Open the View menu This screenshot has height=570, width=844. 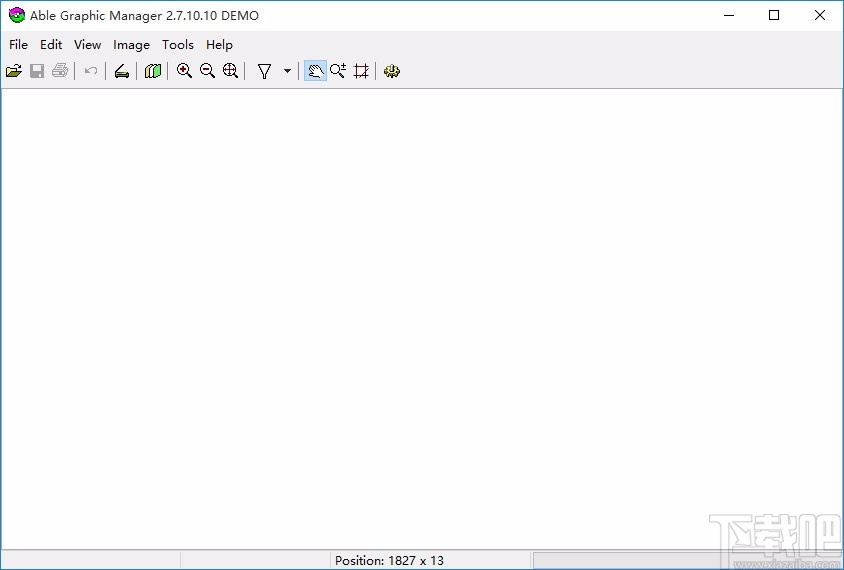click(87, 45)
